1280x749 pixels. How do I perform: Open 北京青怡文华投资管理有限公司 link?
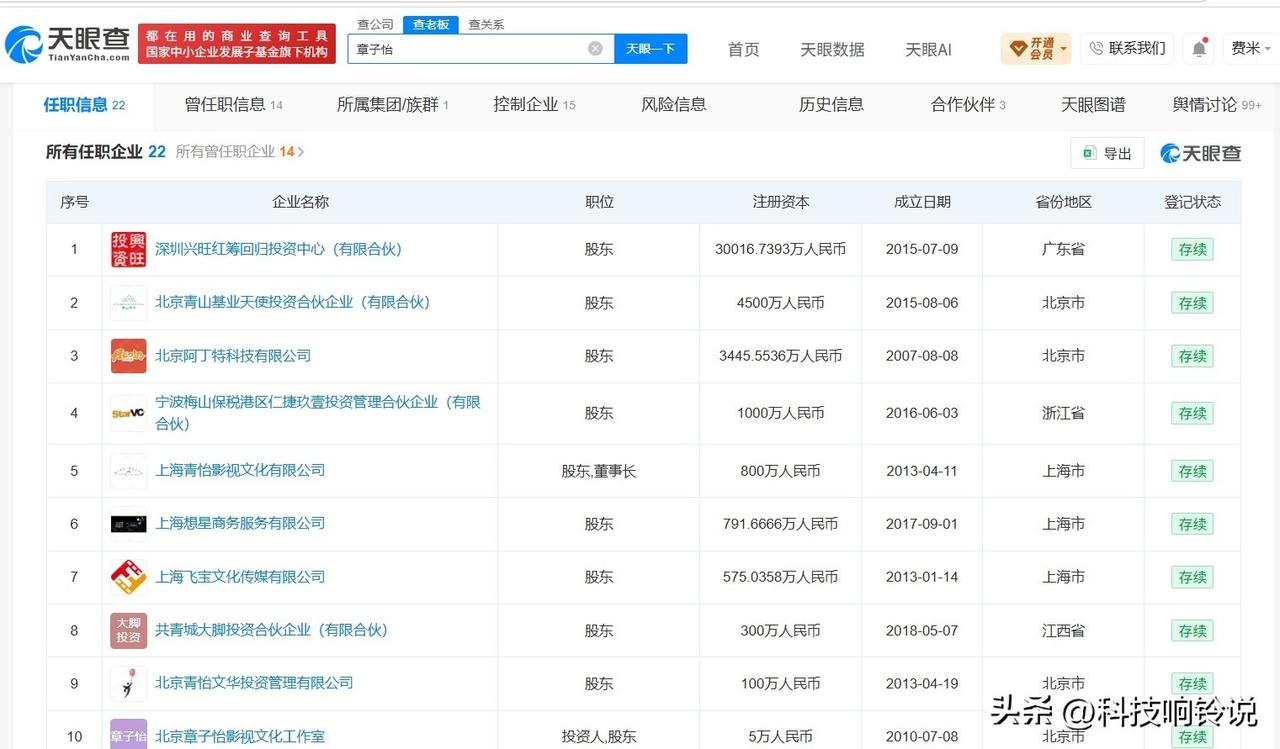(x=254, y=683)
